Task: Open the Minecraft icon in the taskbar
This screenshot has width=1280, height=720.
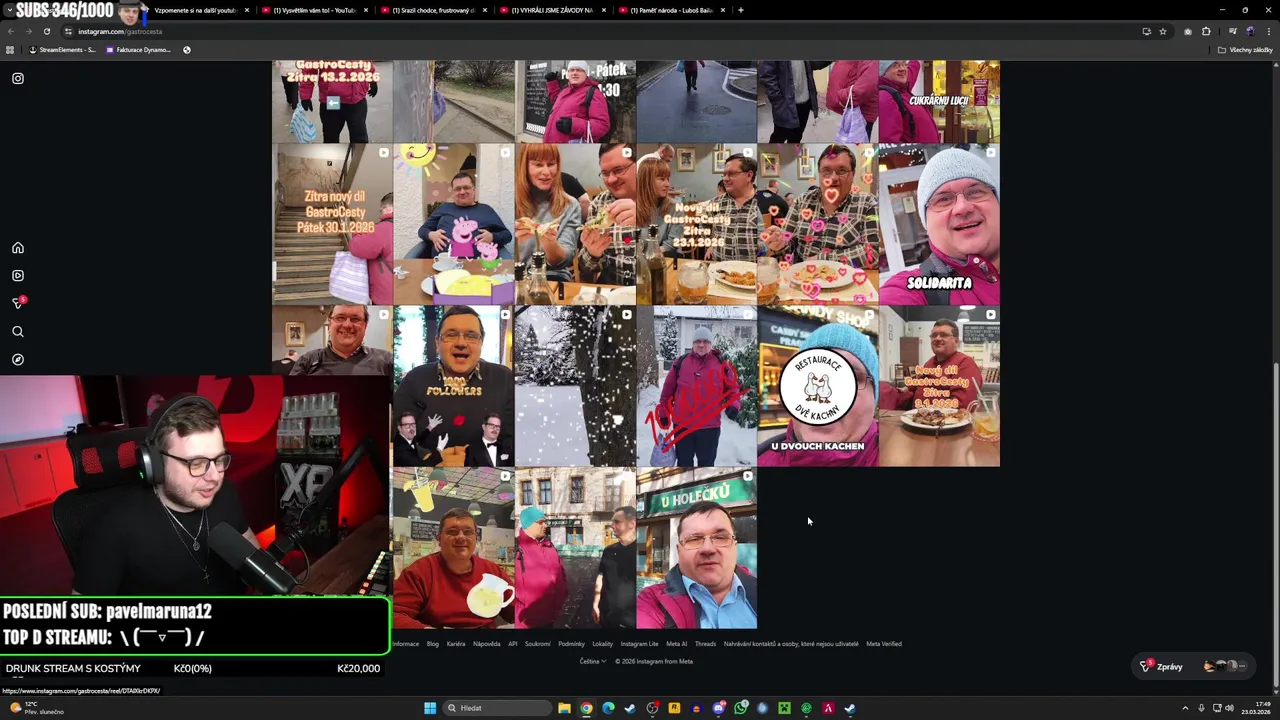Action: pyautogui.click(x=784, y=708)
